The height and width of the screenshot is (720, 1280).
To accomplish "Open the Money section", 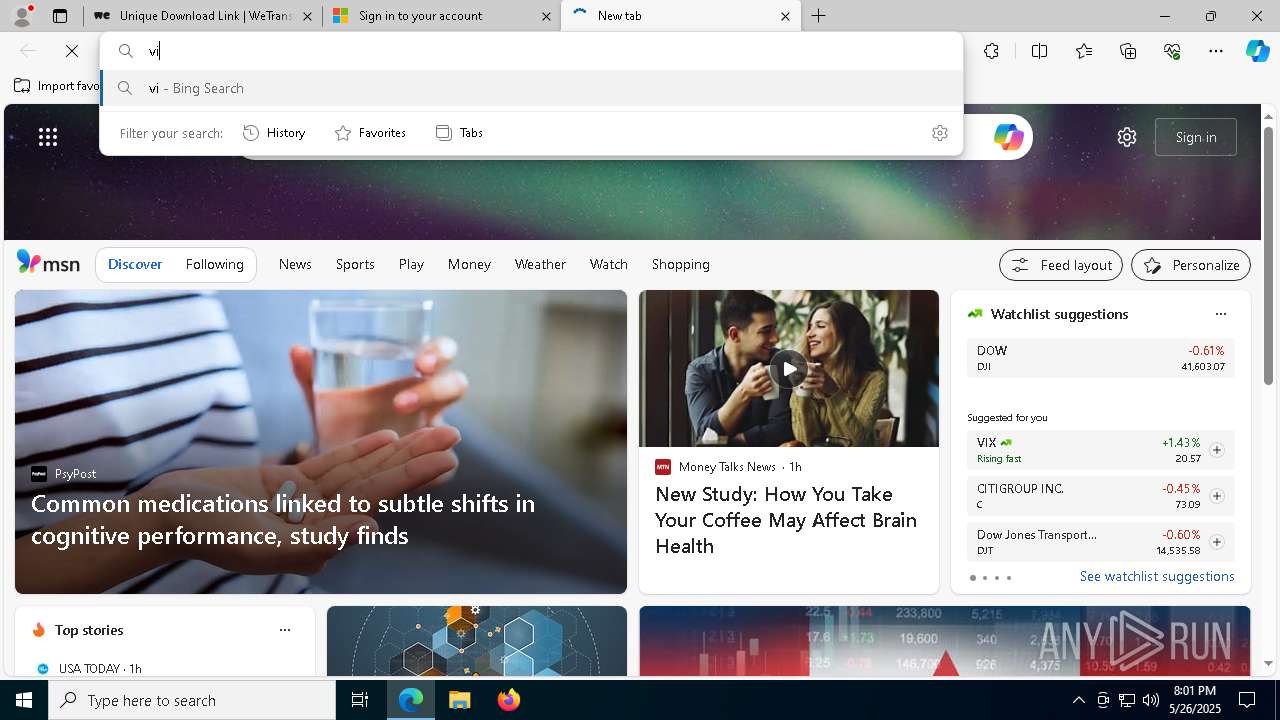I will coord(469,264).
